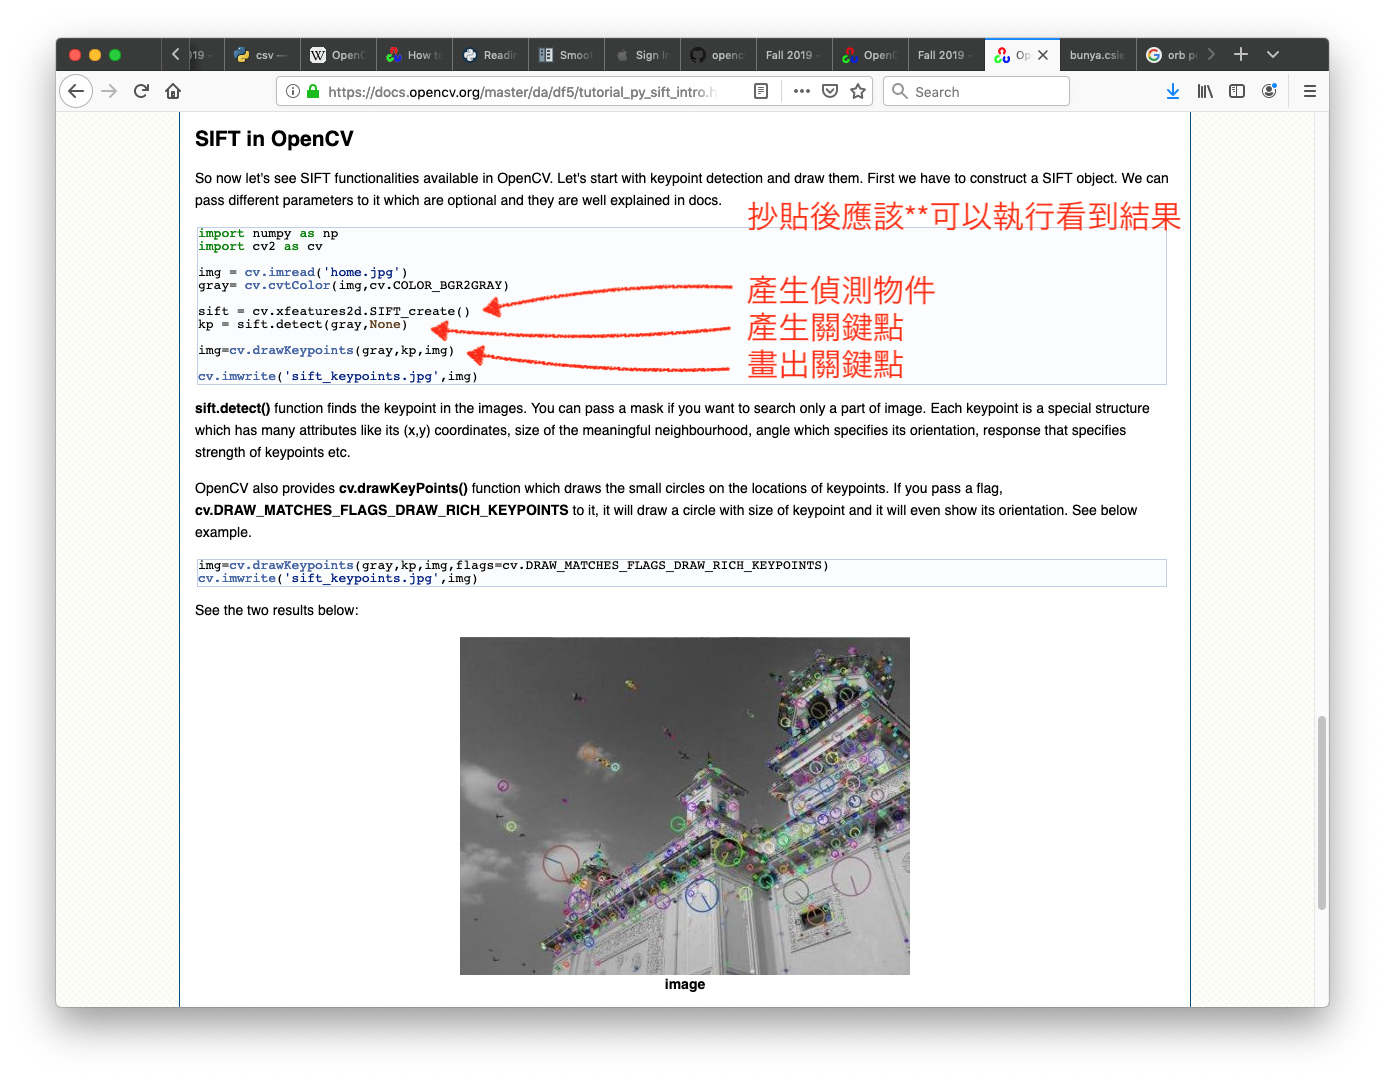Screen dimensions: 1385x1081
Task: Open the Library bookshelf icon
Action: (x=1205, y=91)
